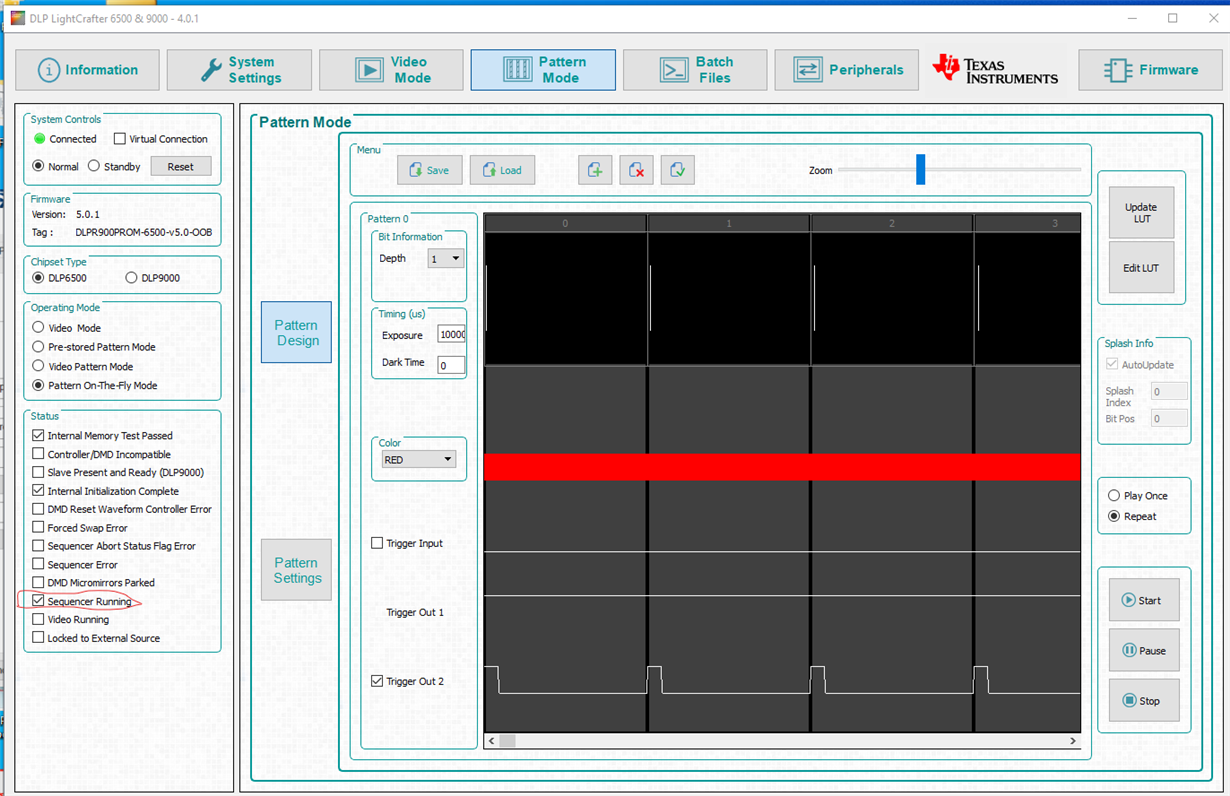
Task: Click Internal Memory Test Passed checkbox
Action: click(38, 435)
